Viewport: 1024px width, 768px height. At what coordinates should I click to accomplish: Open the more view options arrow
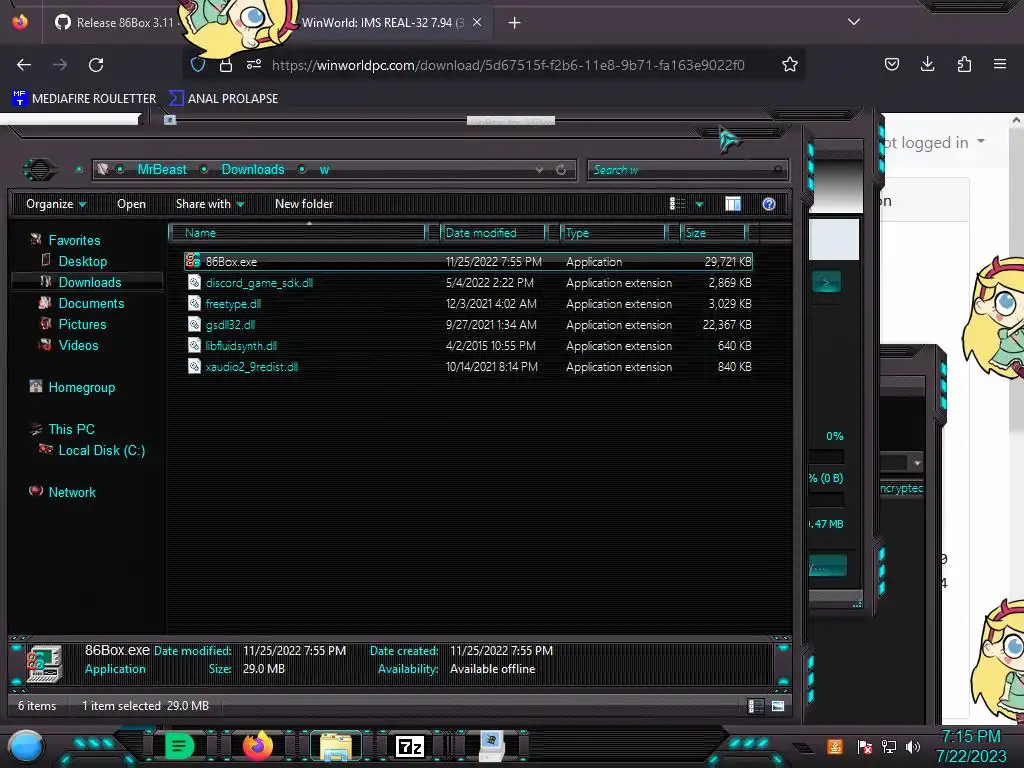click(699, 204)
